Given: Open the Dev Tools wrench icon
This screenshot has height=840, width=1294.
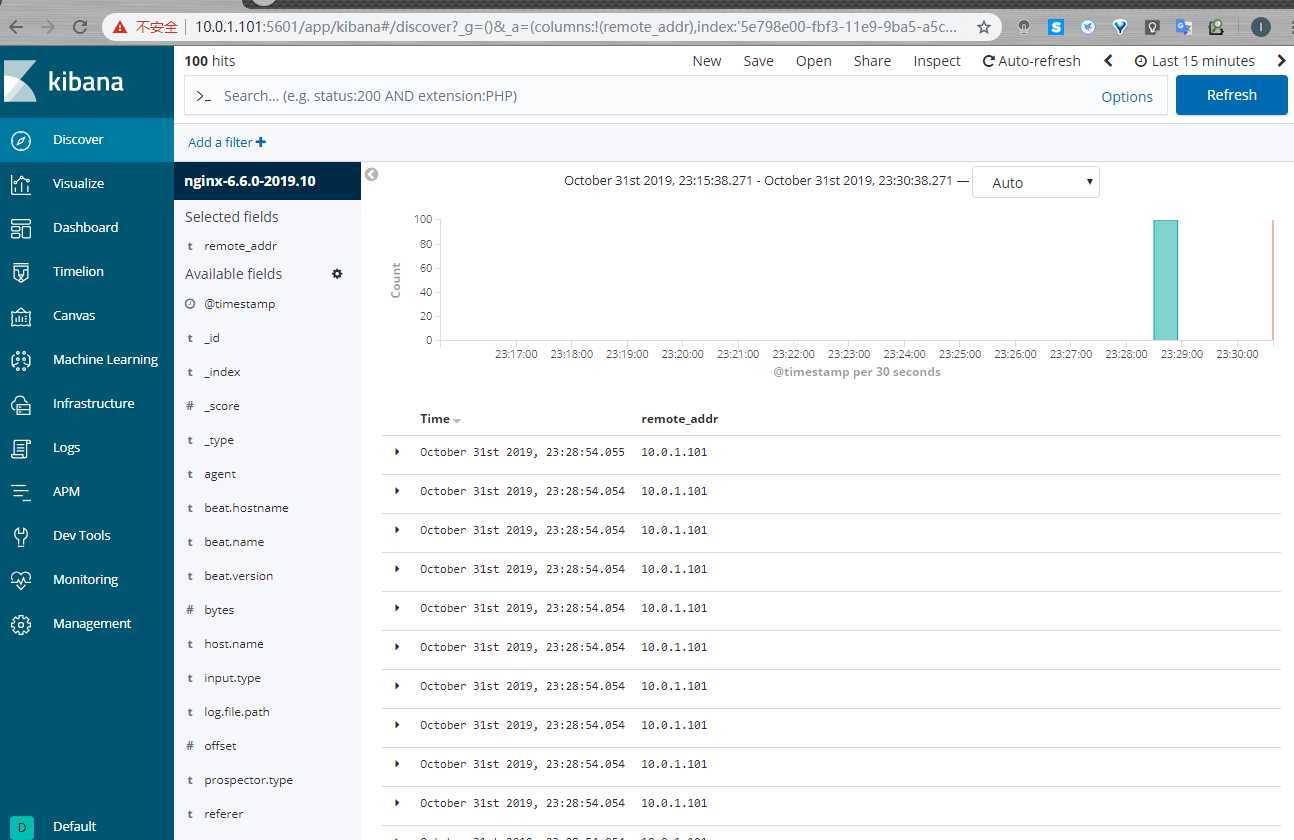Looking at the screenshot, I should click(x=21, y=536).
